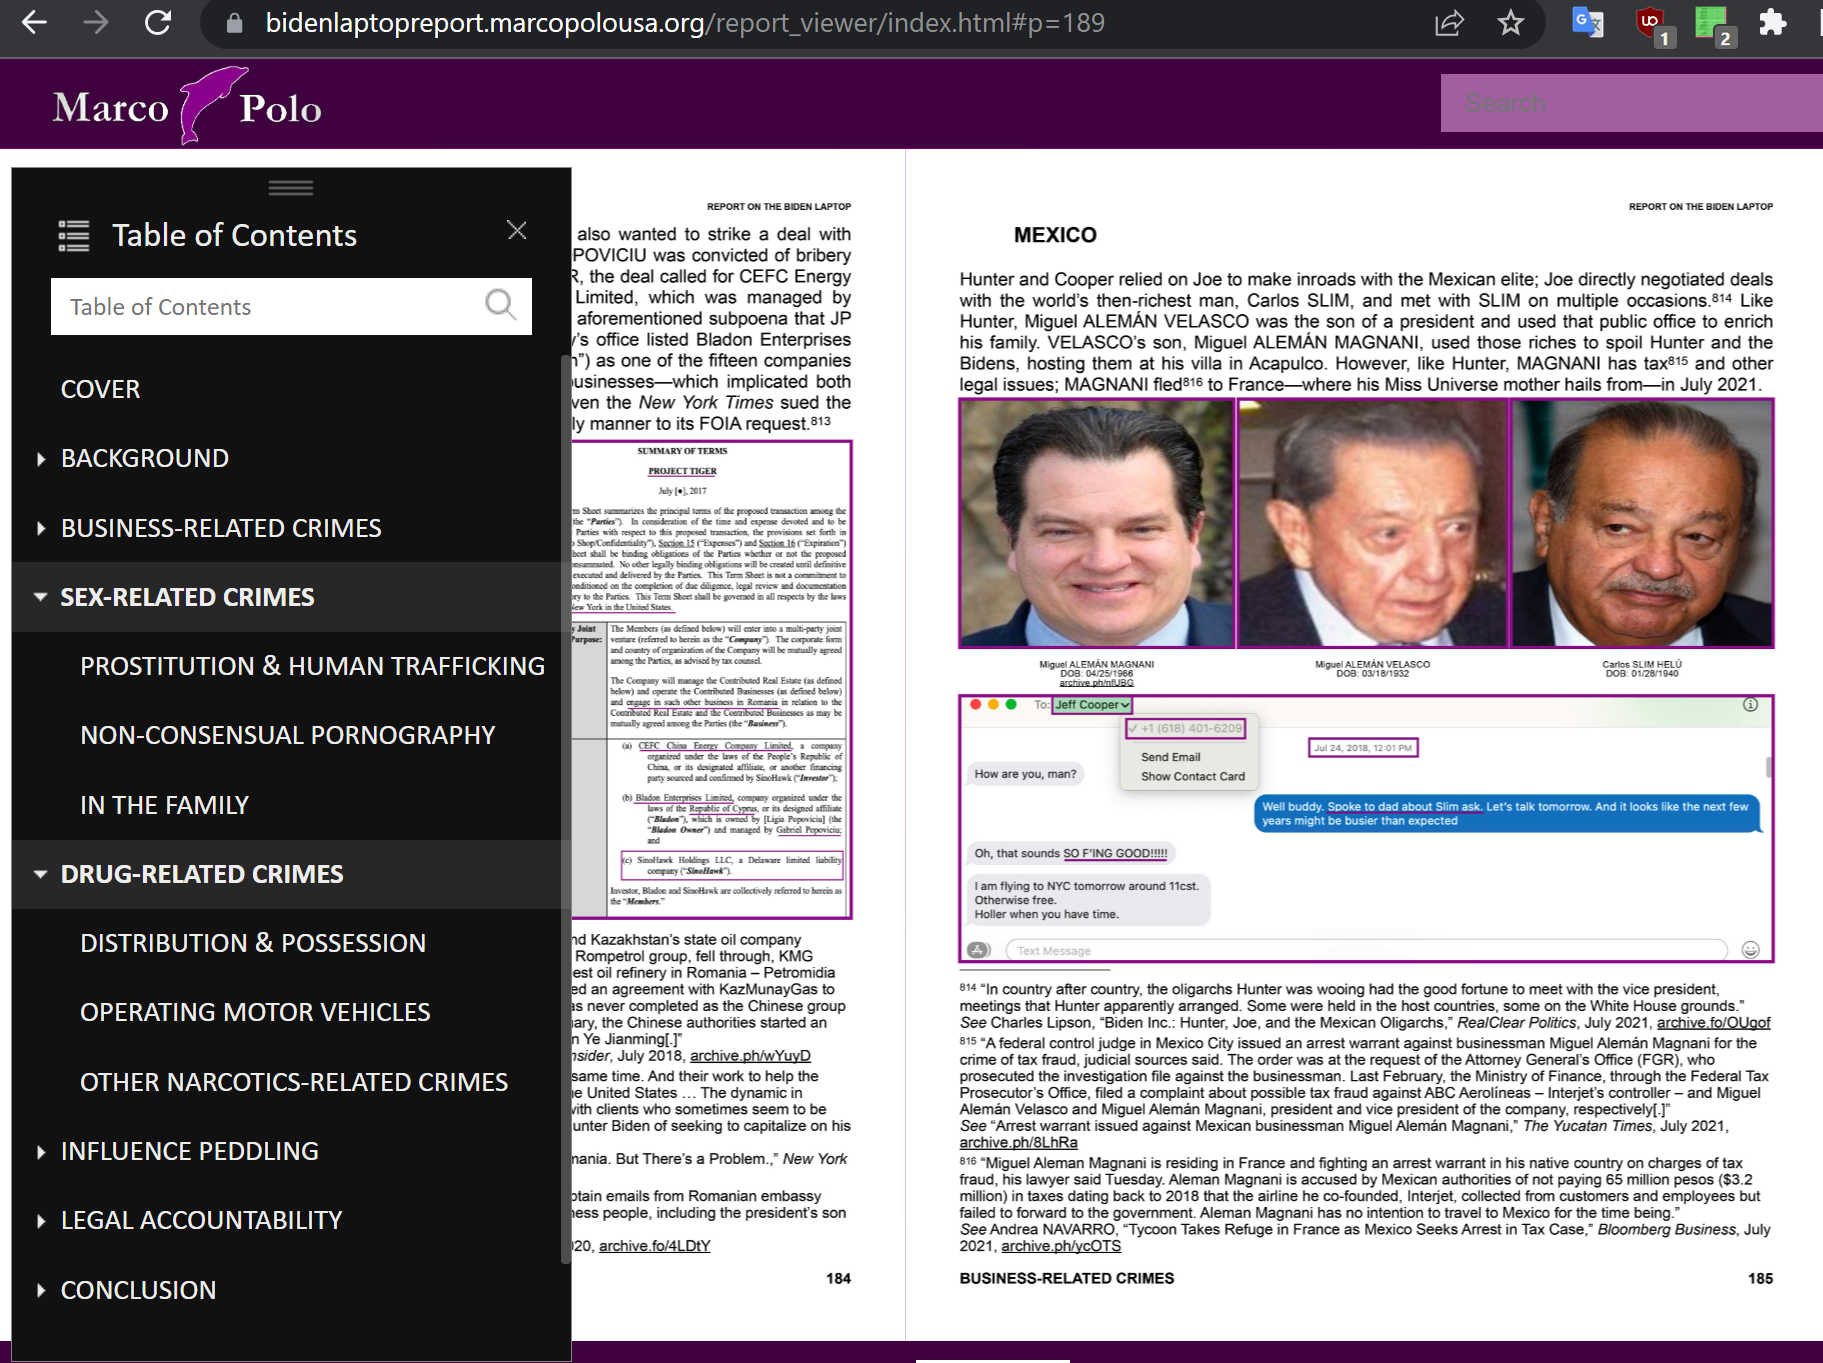Image resolution: width=1823 pixels, height=1363 pixels.
Task: Open the archive.ph/8LhRa footnote link
Action: [x=1018, y=1143]
